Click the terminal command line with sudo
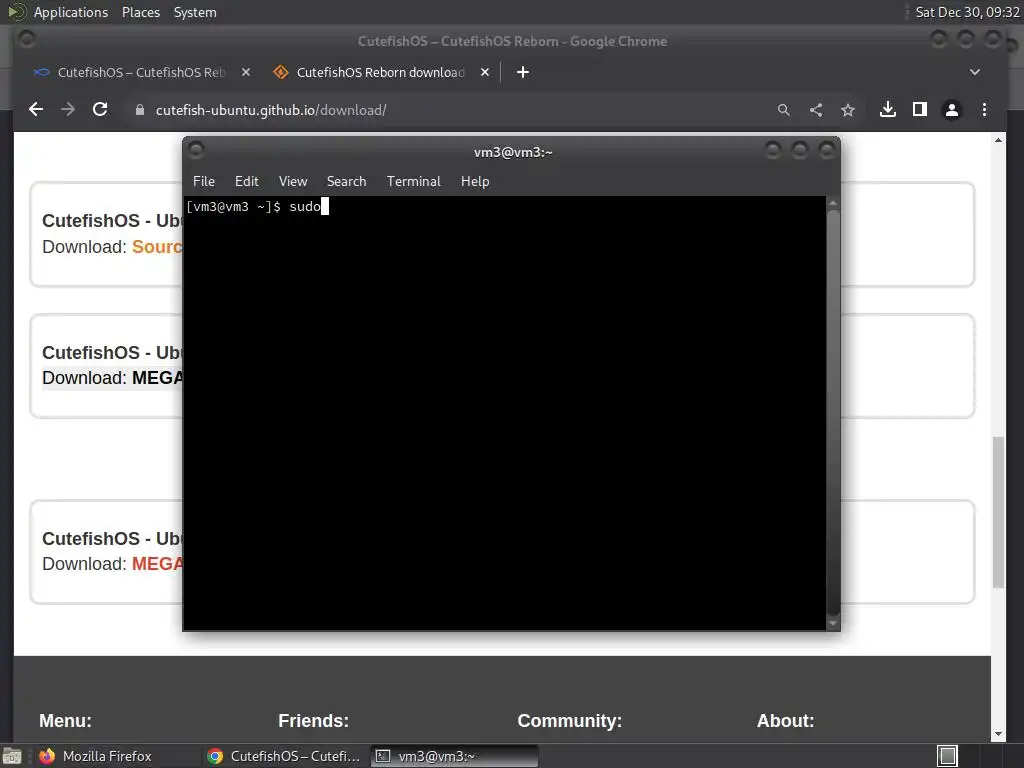 click(257, 207)
